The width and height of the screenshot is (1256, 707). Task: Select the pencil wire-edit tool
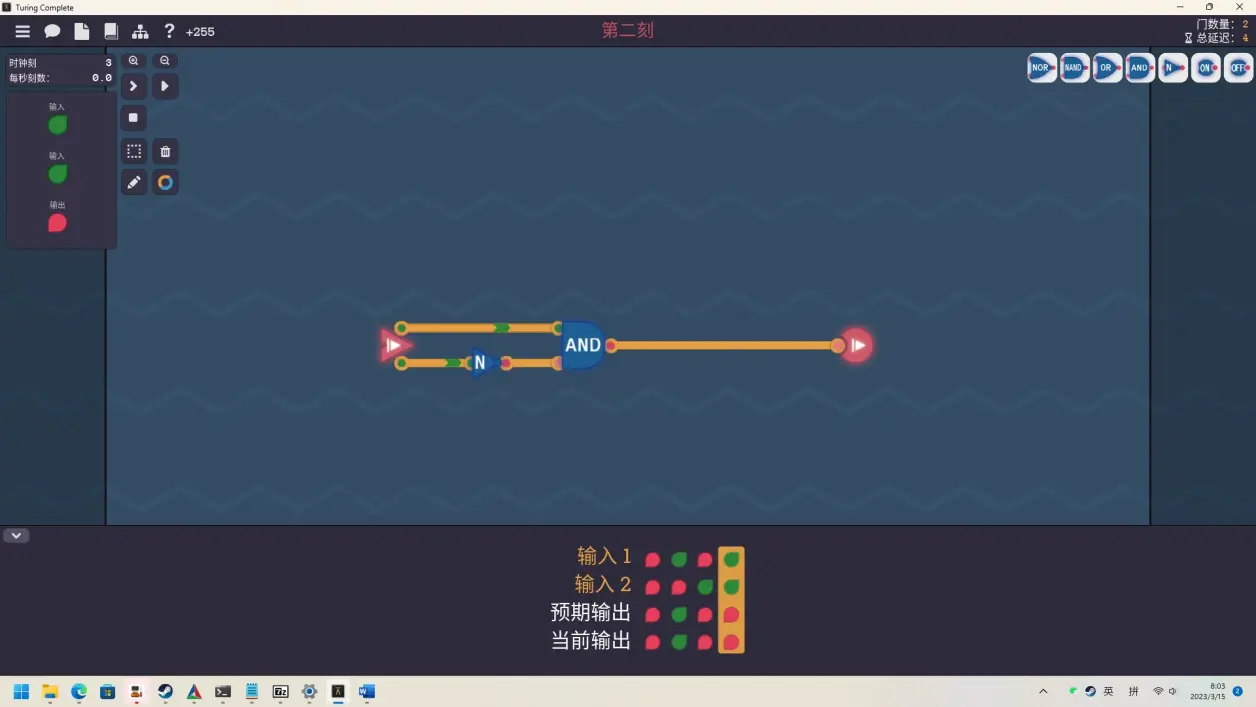tap(133, 182)
